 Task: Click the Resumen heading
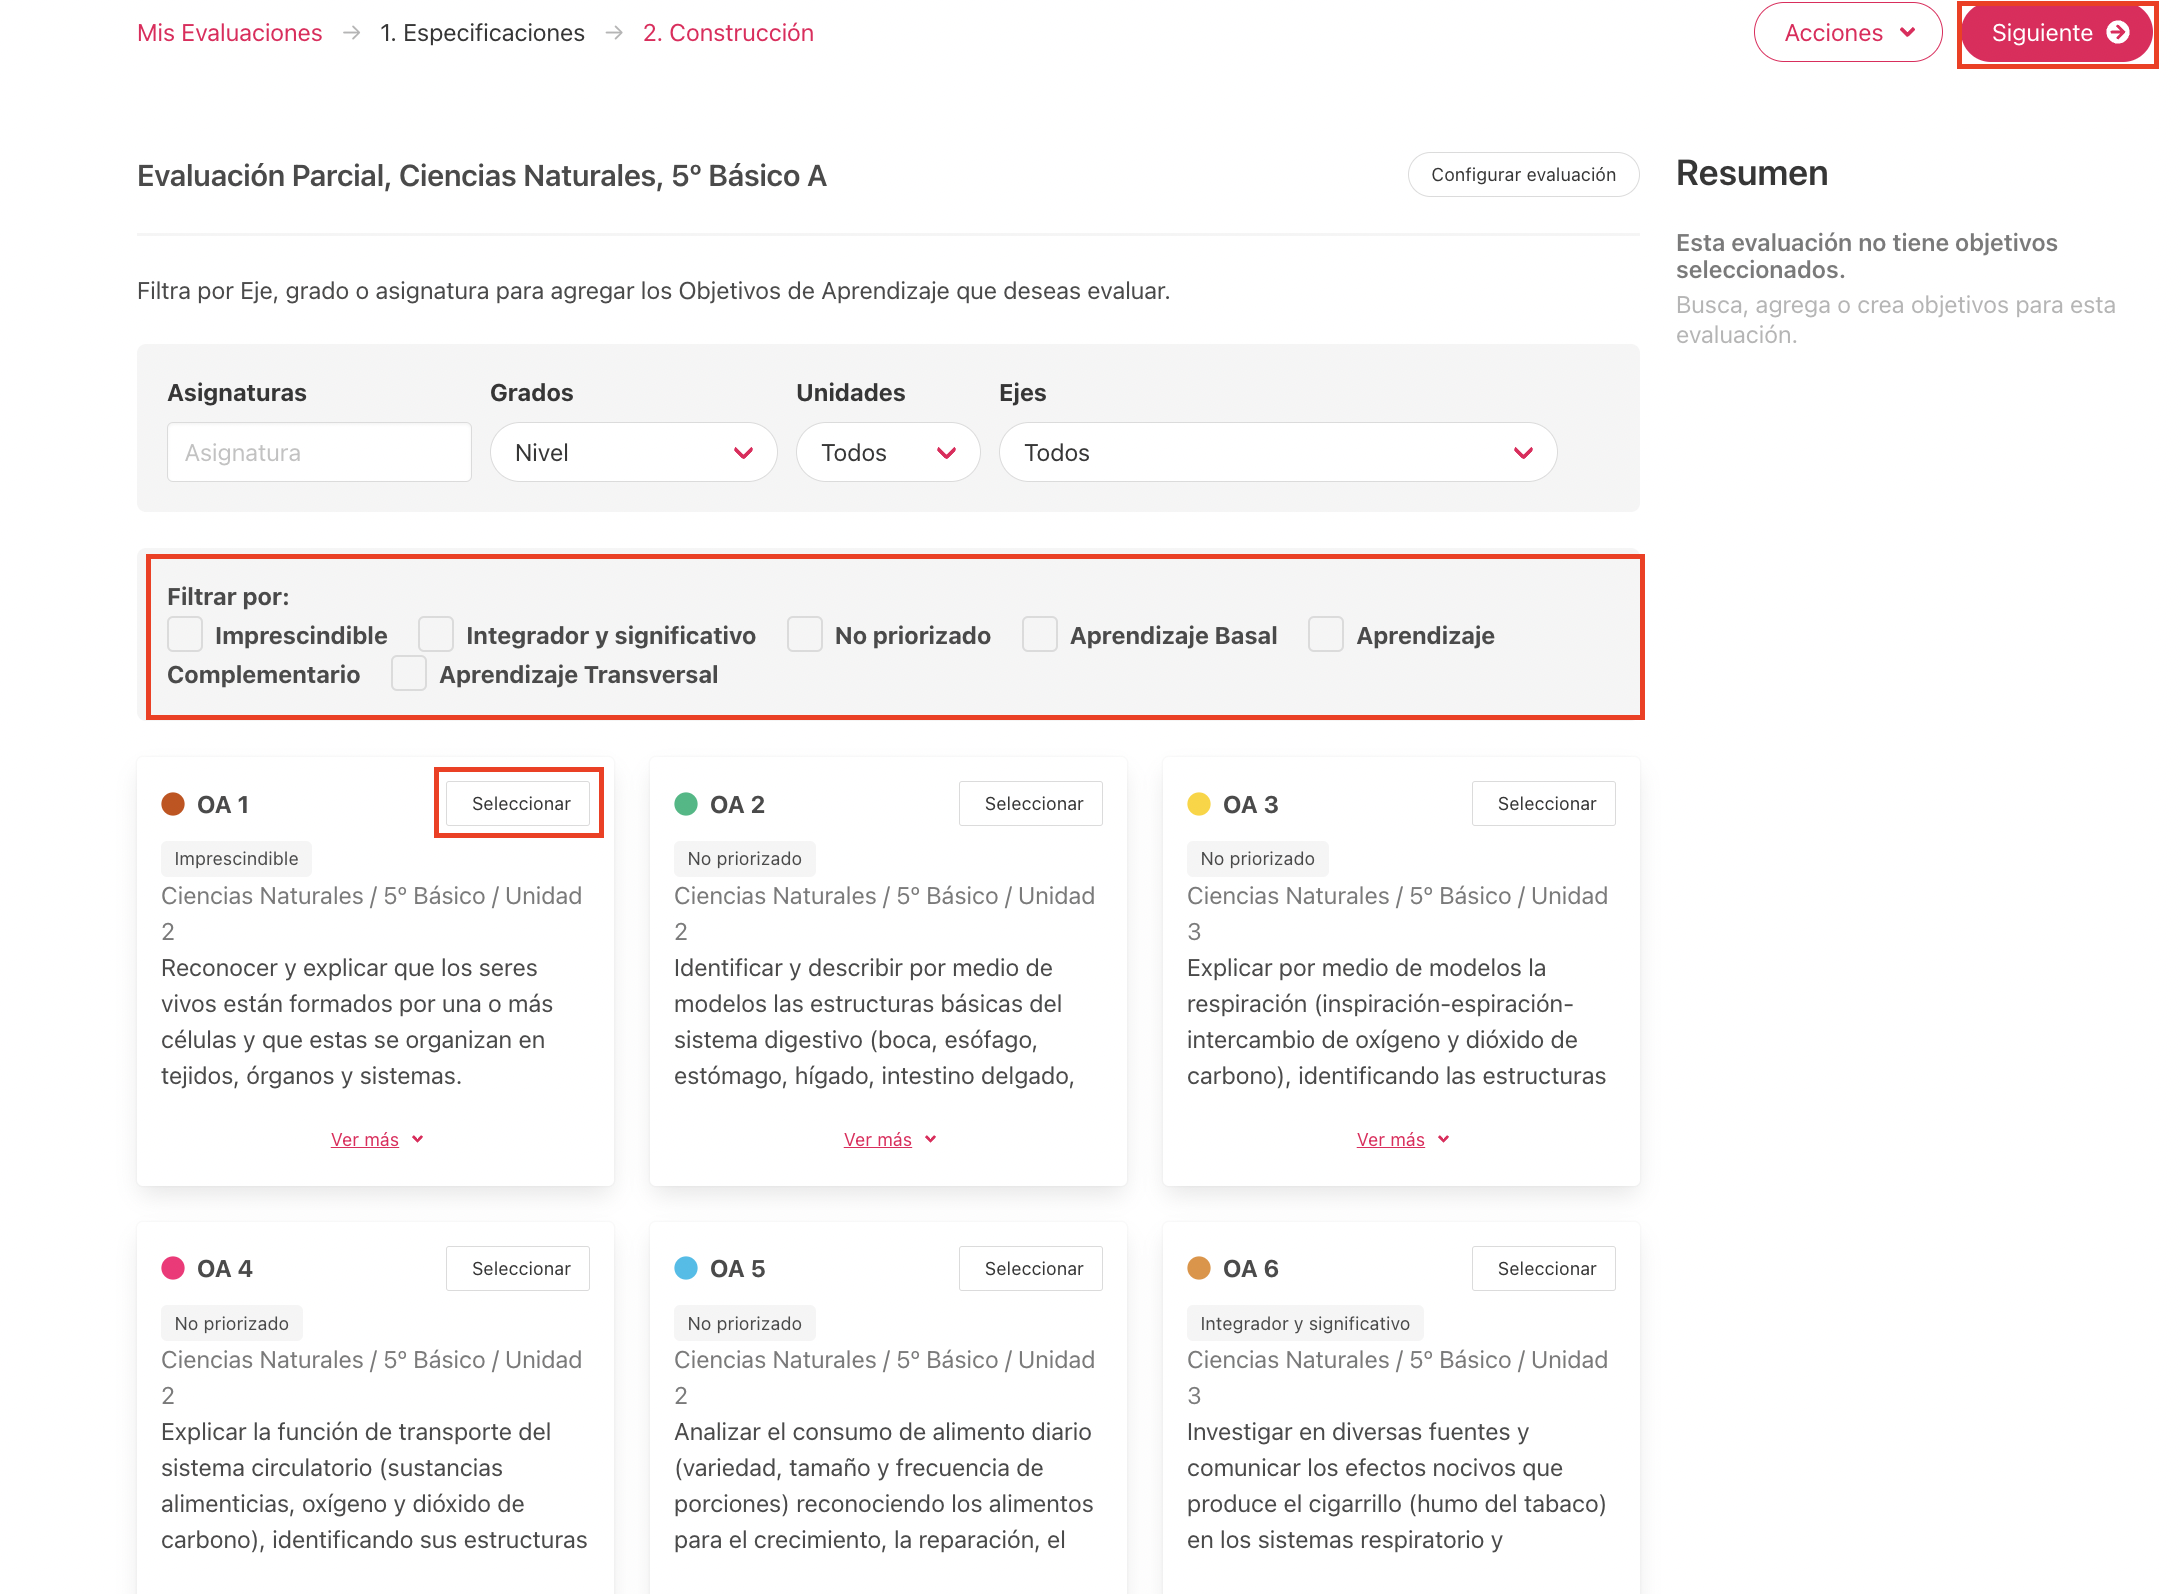1752,173
